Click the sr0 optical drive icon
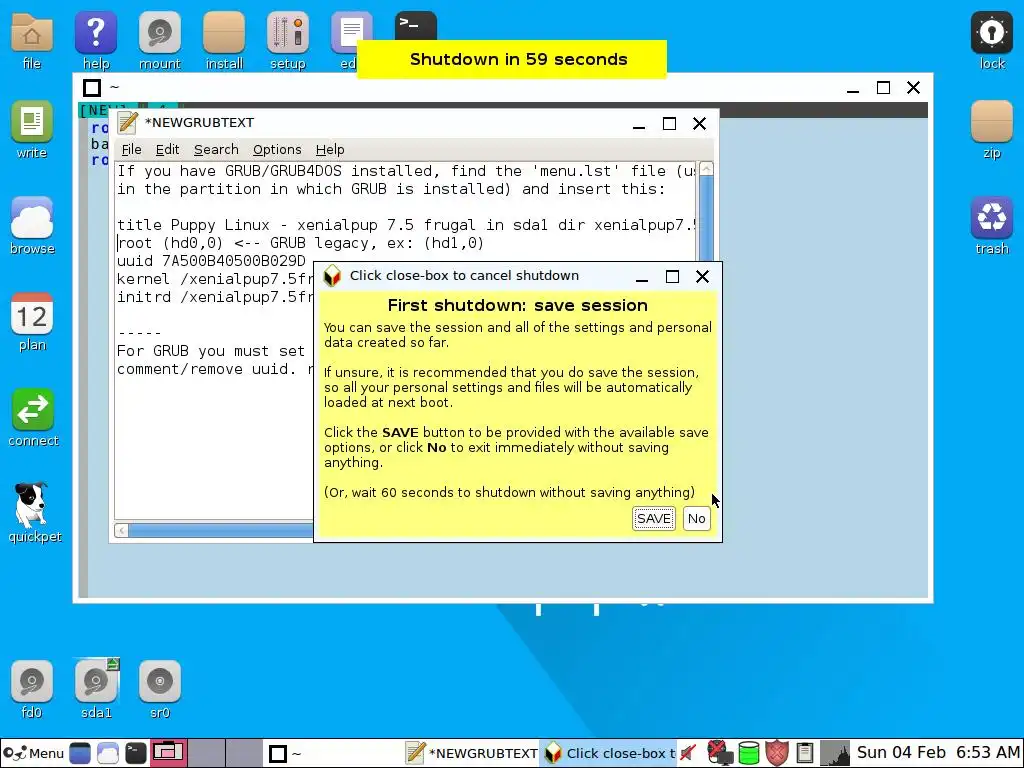 (x=159, y=690)
